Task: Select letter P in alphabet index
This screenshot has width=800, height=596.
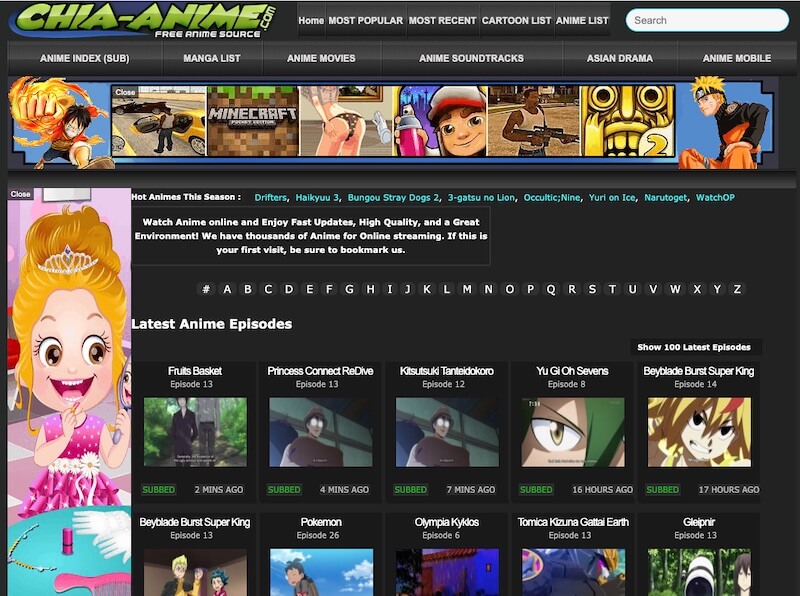Action: click(x=530, y=289)
